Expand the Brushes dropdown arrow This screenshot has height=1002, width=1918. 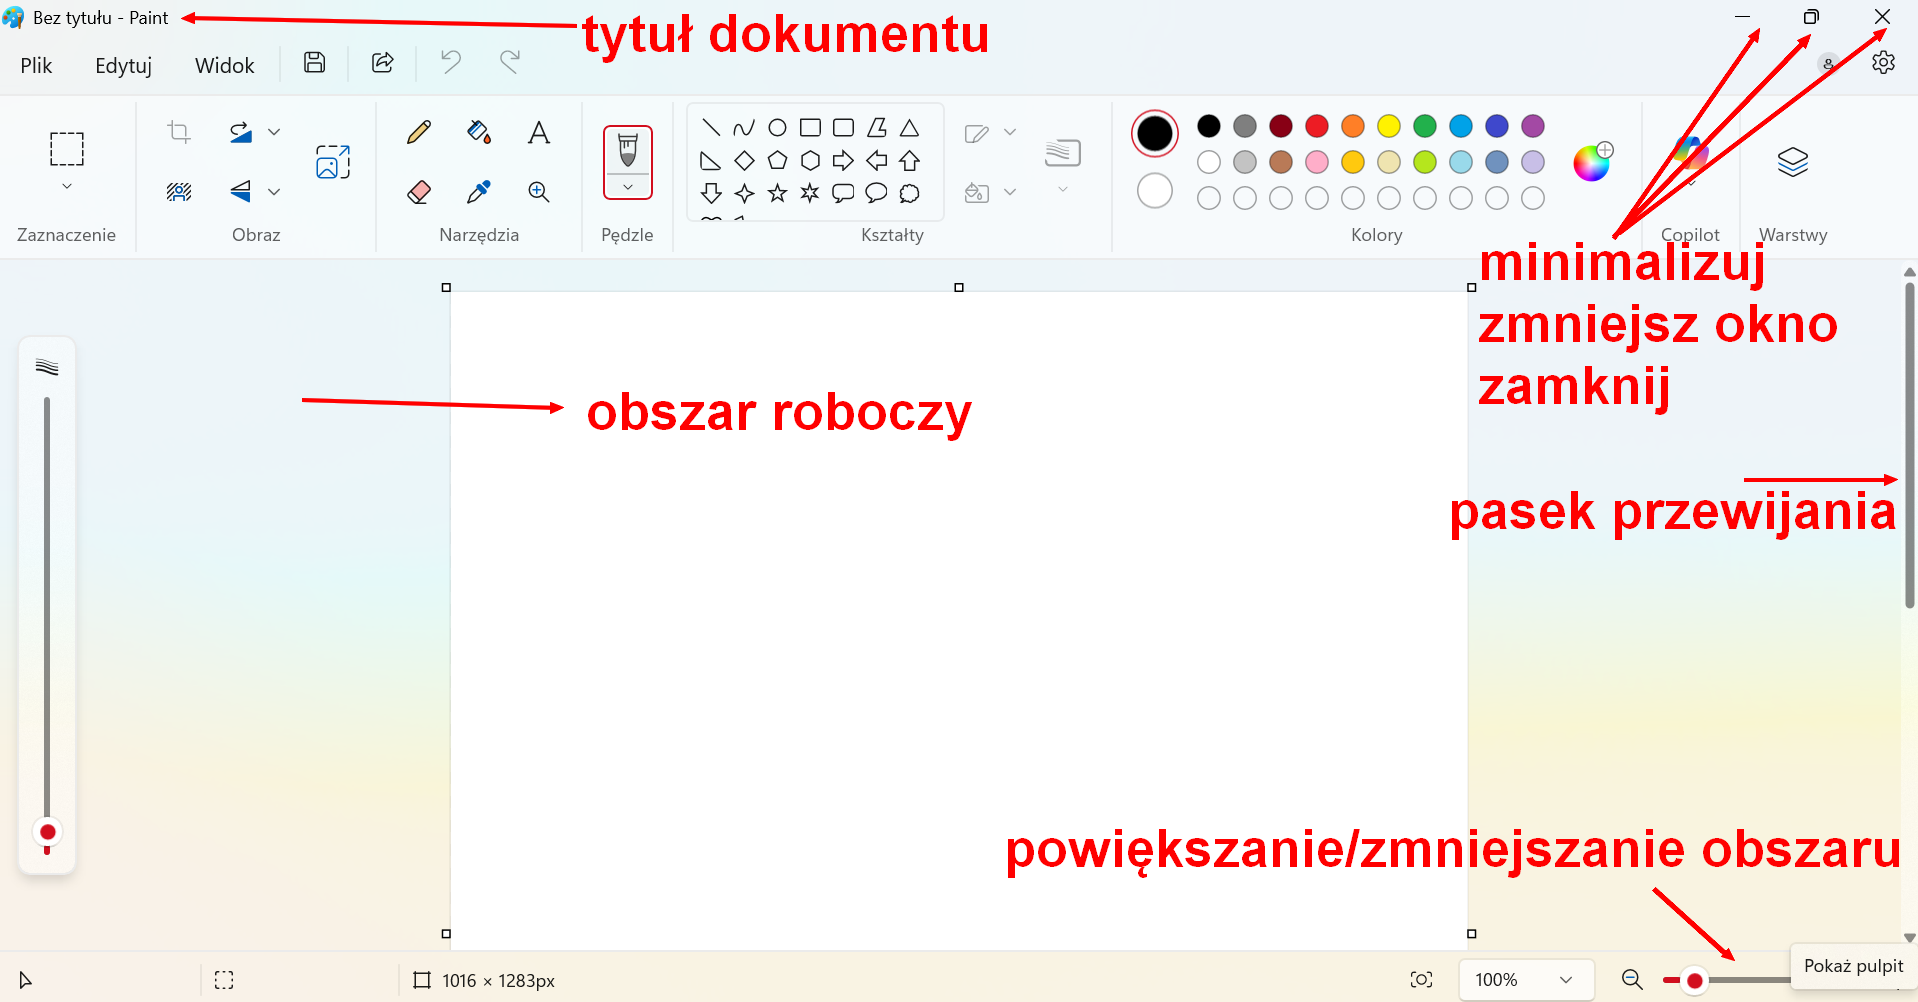point(628,187)
